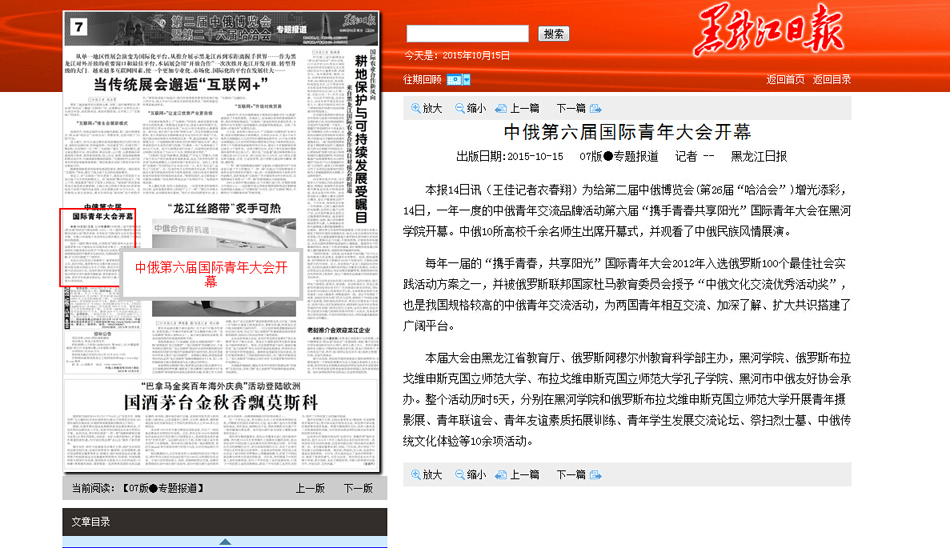Click the highlighted 中俄第六届国际青年大会开幕 tooltip on the page
The height and width of the screenshot is (548, 950).
[211, 274]
